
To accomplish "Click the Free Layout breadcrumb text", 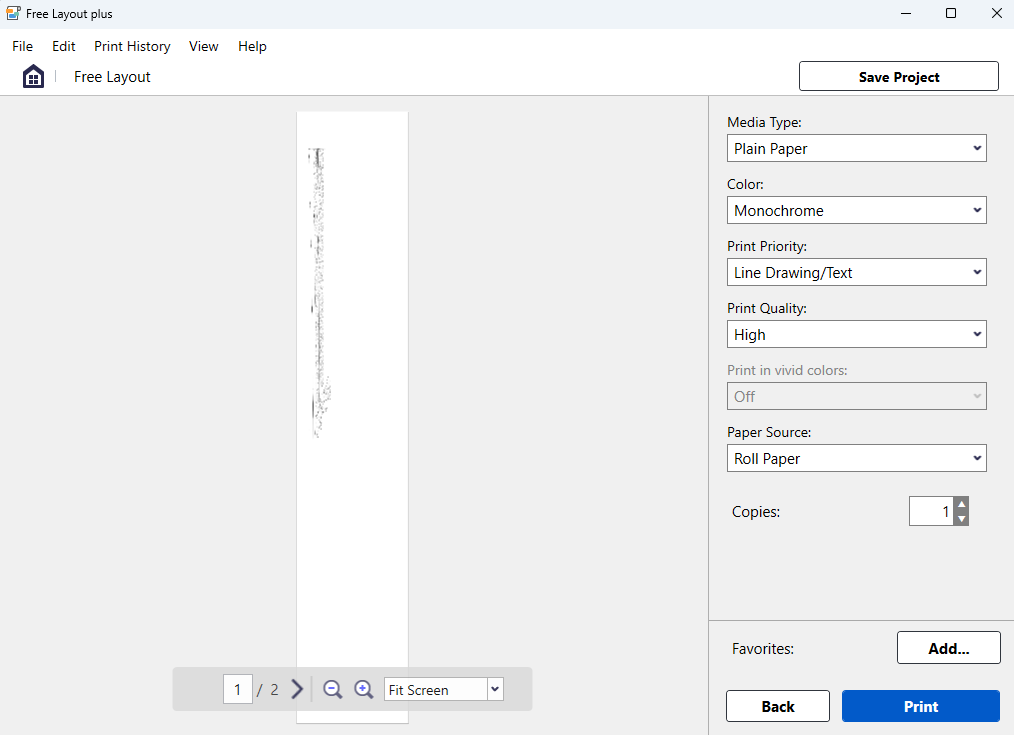I will pyautogui.click(x=112, y=77).
